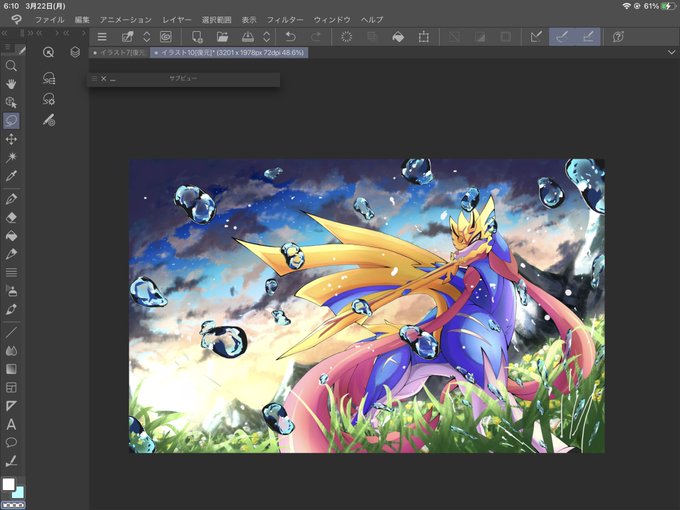
Task: Open the Layer palette stack icon
Action: coord(75,52)
